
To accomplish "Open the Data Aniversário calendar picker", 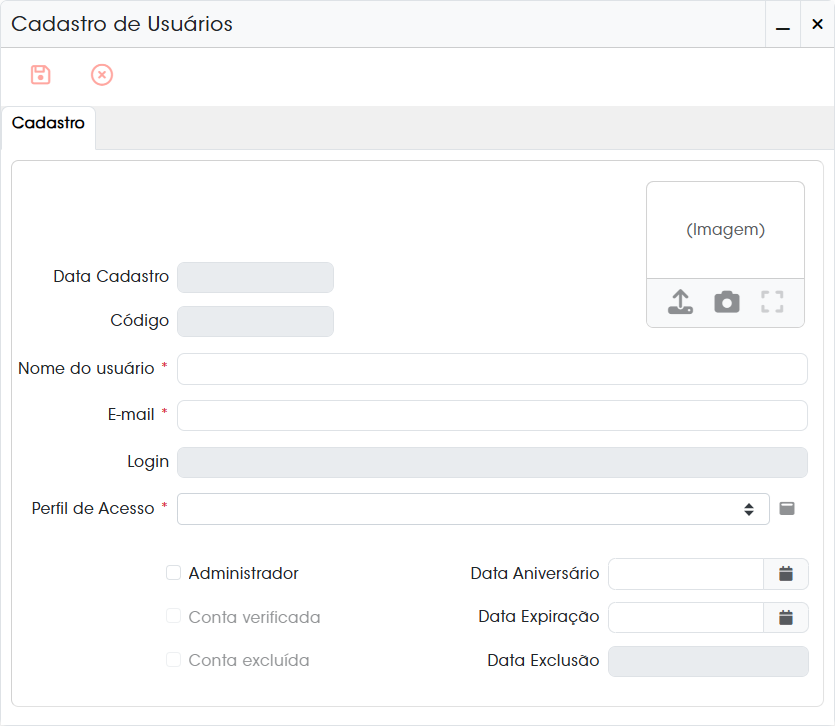I will tap(785, 574).
